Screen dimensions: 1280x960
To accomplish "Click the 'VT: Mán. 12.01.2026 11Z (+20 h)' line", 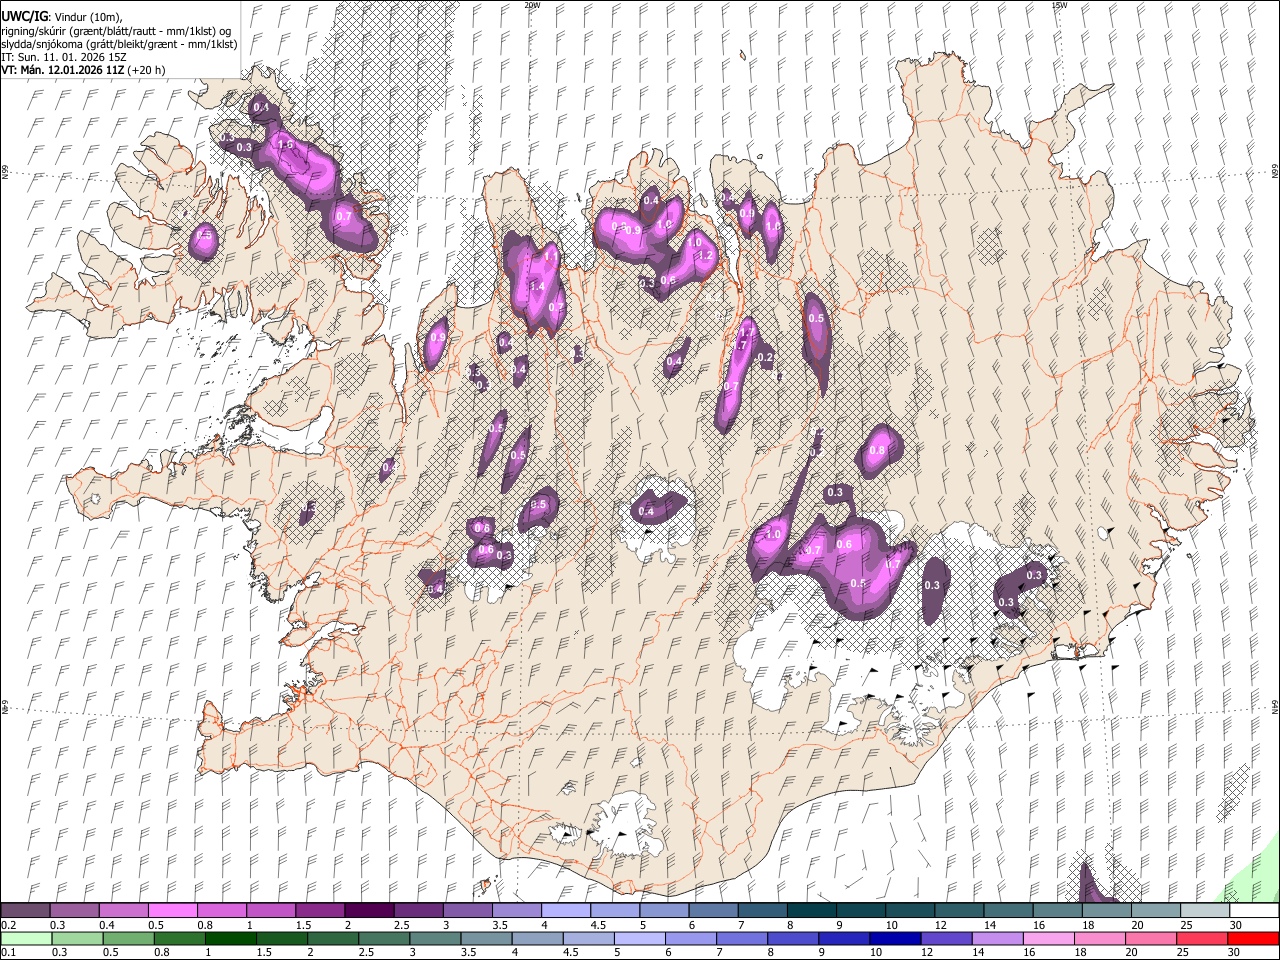I will tap(84, 70).
